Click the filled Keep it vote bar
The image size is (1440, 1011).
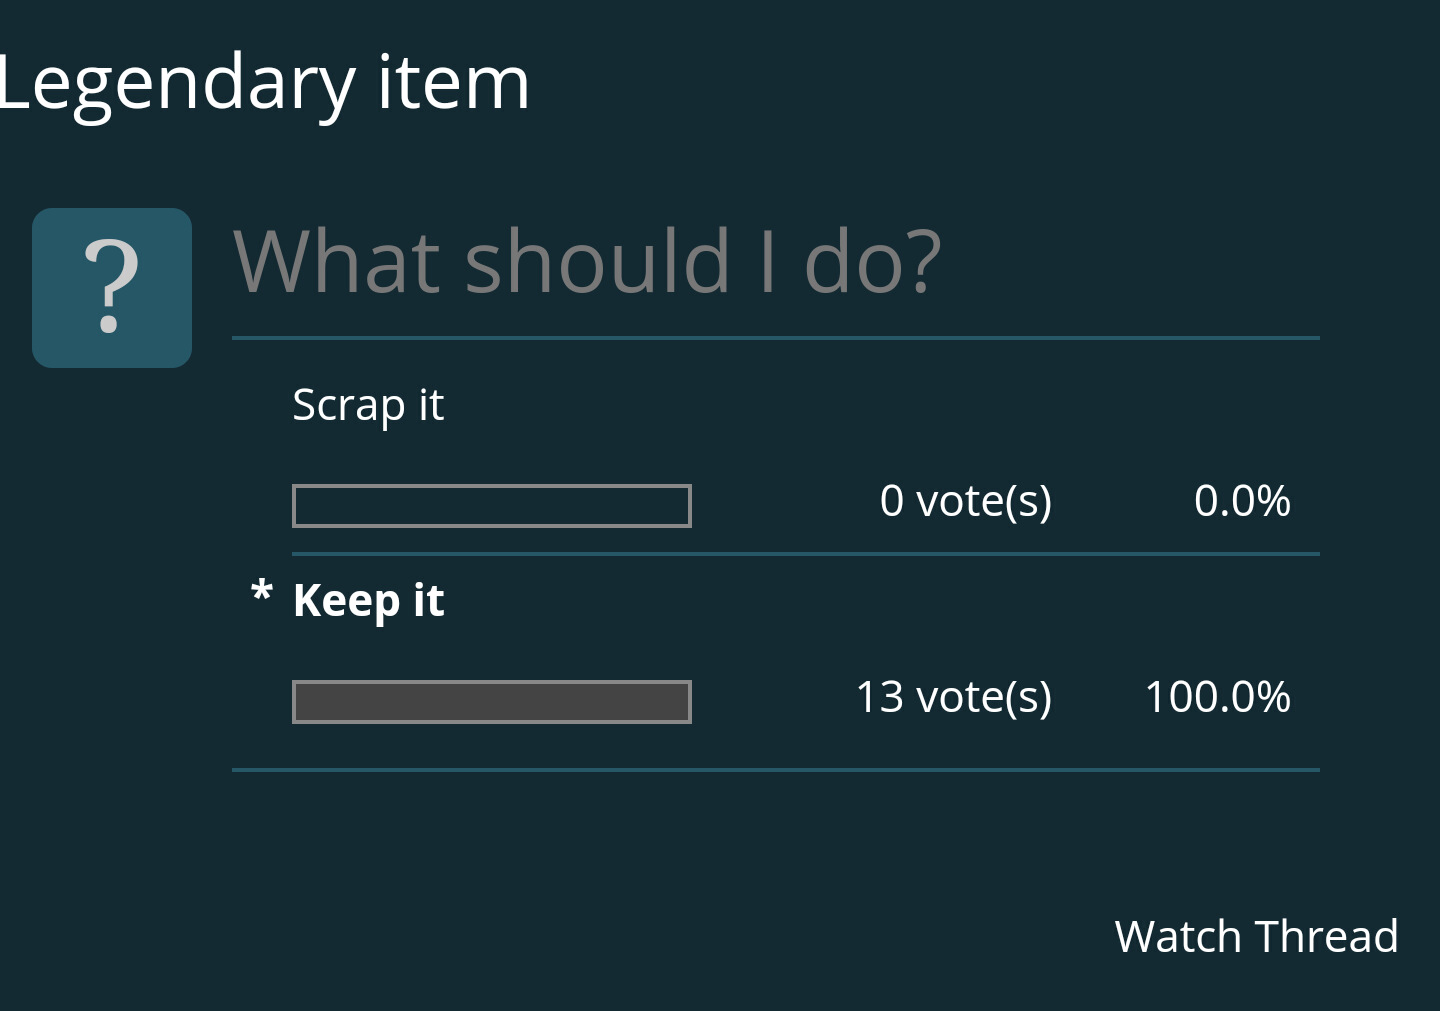(491, 702)
